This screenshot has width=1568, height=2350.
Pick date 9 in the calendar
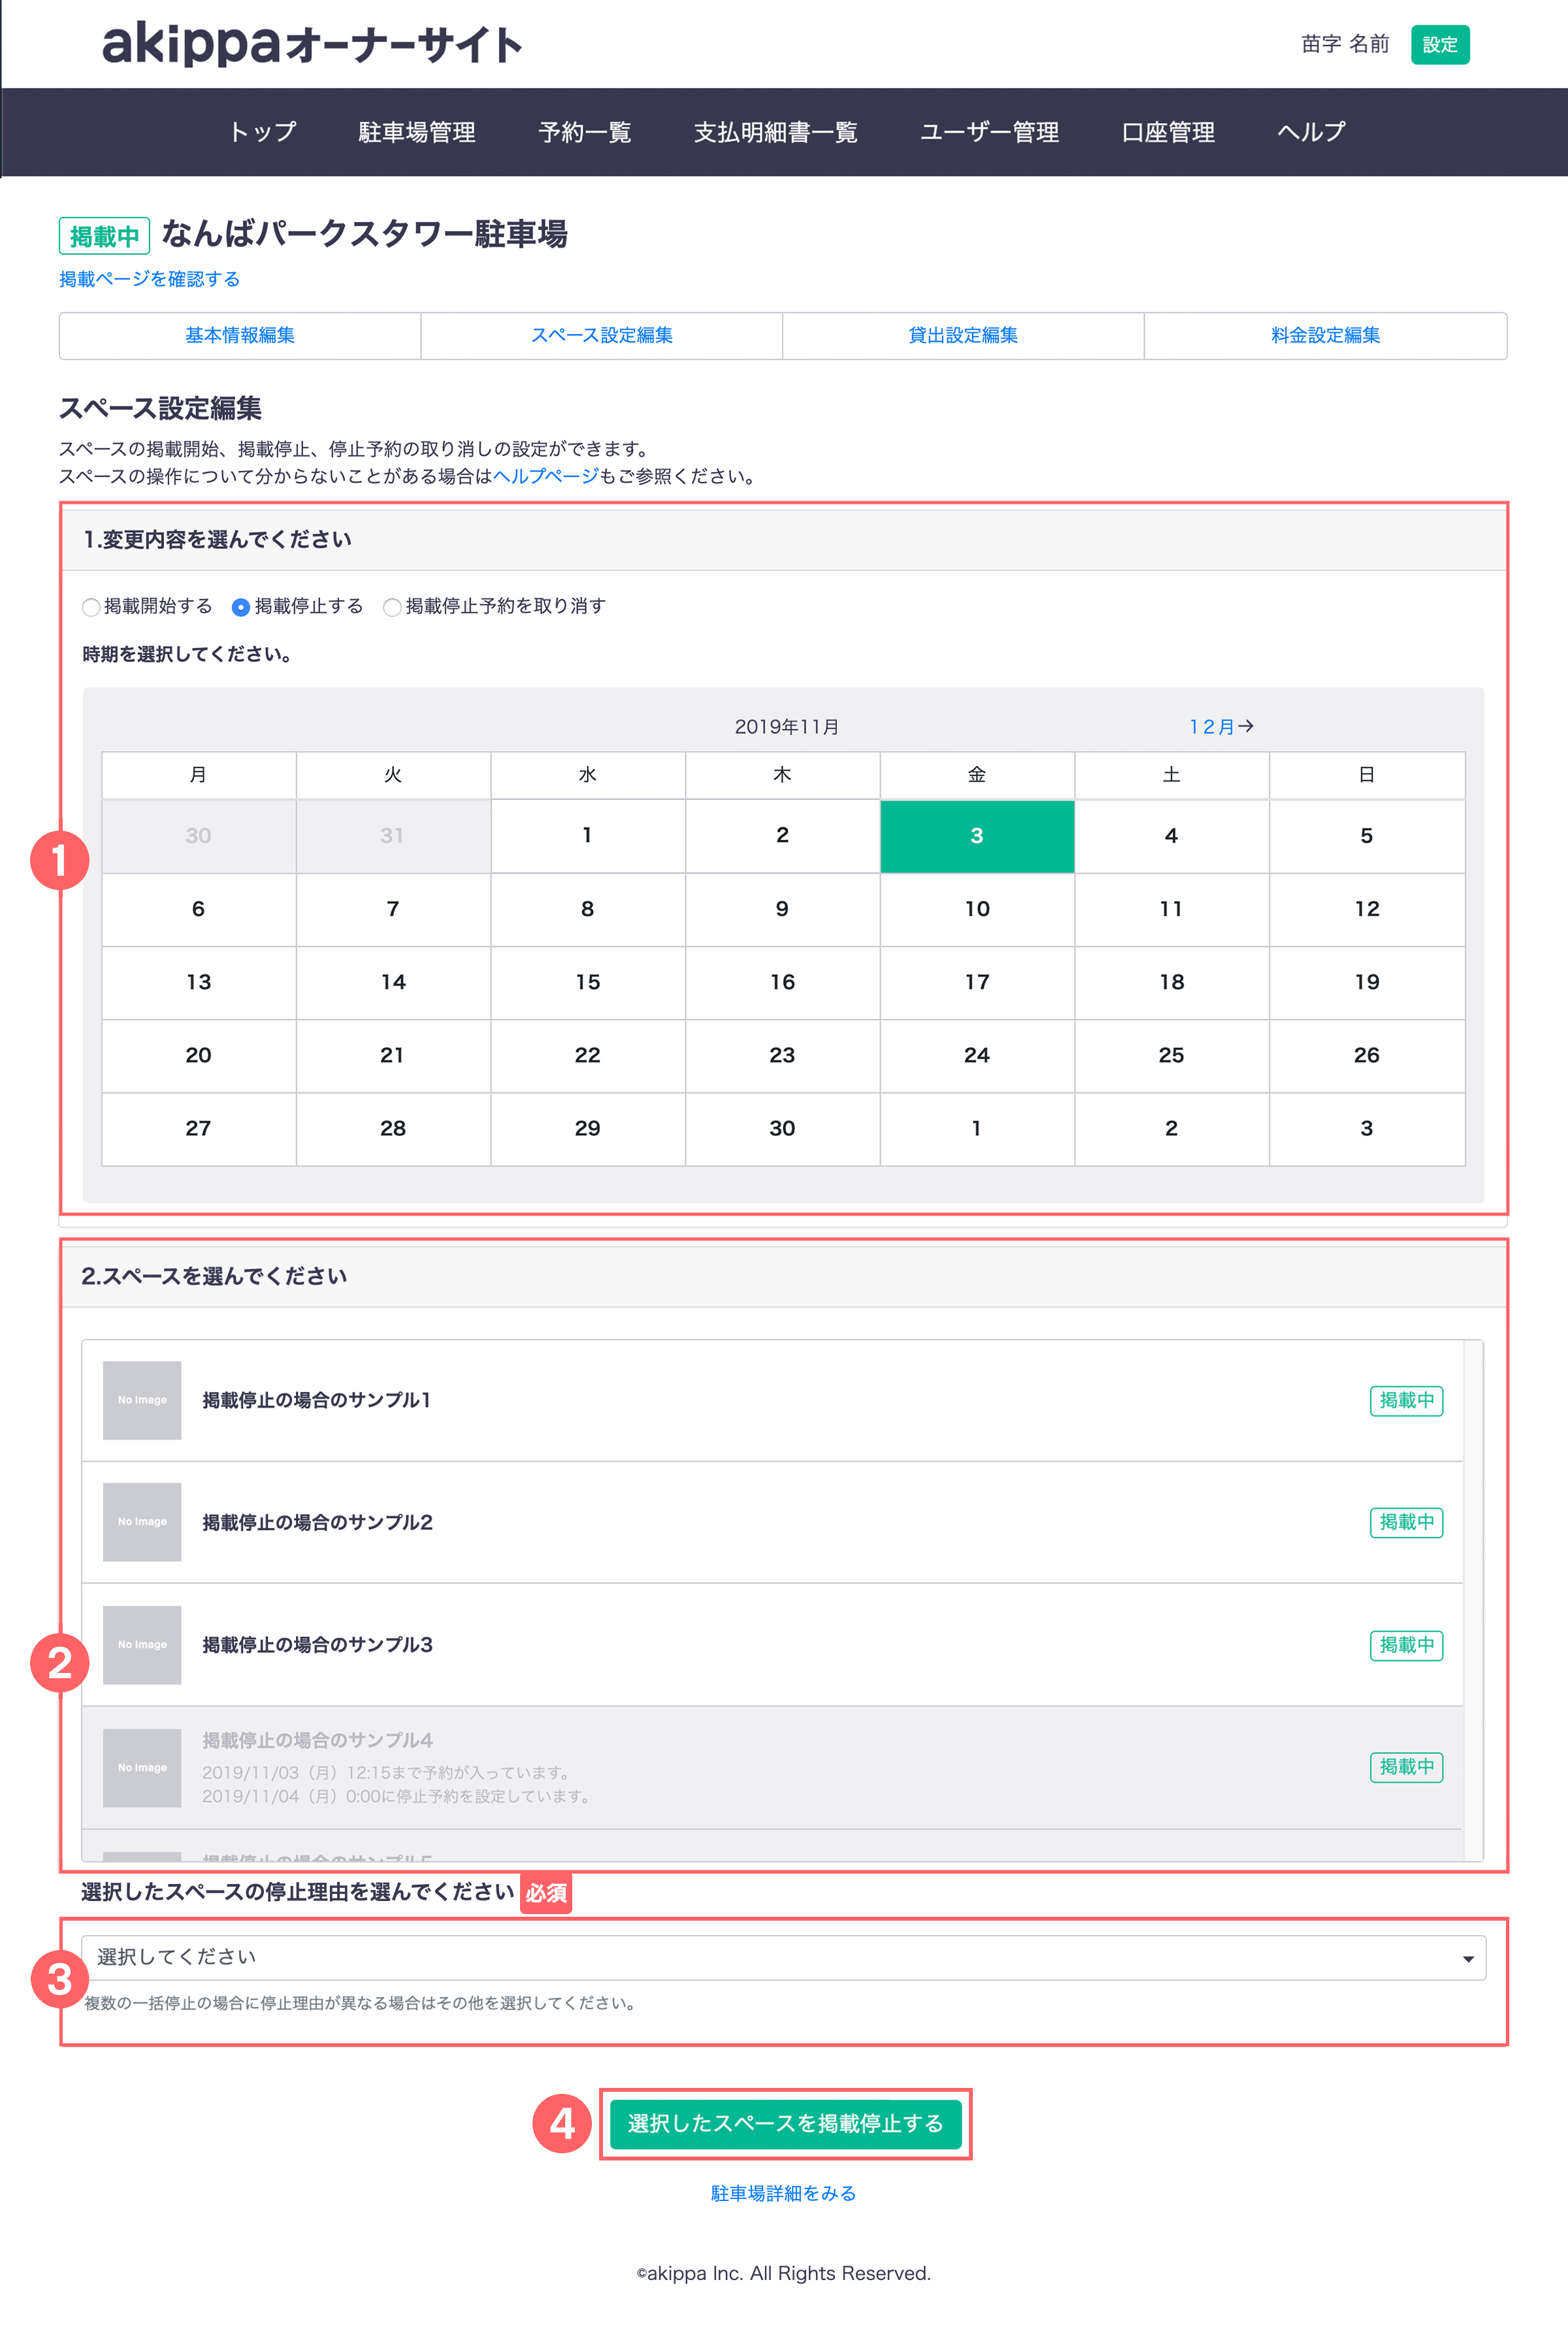click(783, 909)
